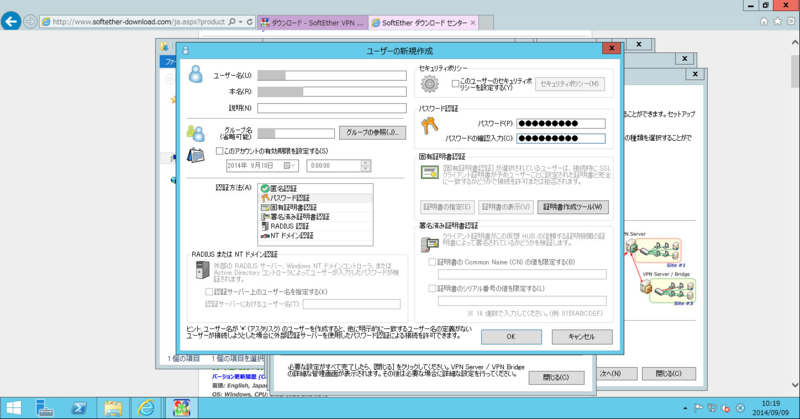Screen dimensions: 800x419
Task: Enable account expiration checkbox (有効期限を設定する)
Action: (x=219, y=151)
